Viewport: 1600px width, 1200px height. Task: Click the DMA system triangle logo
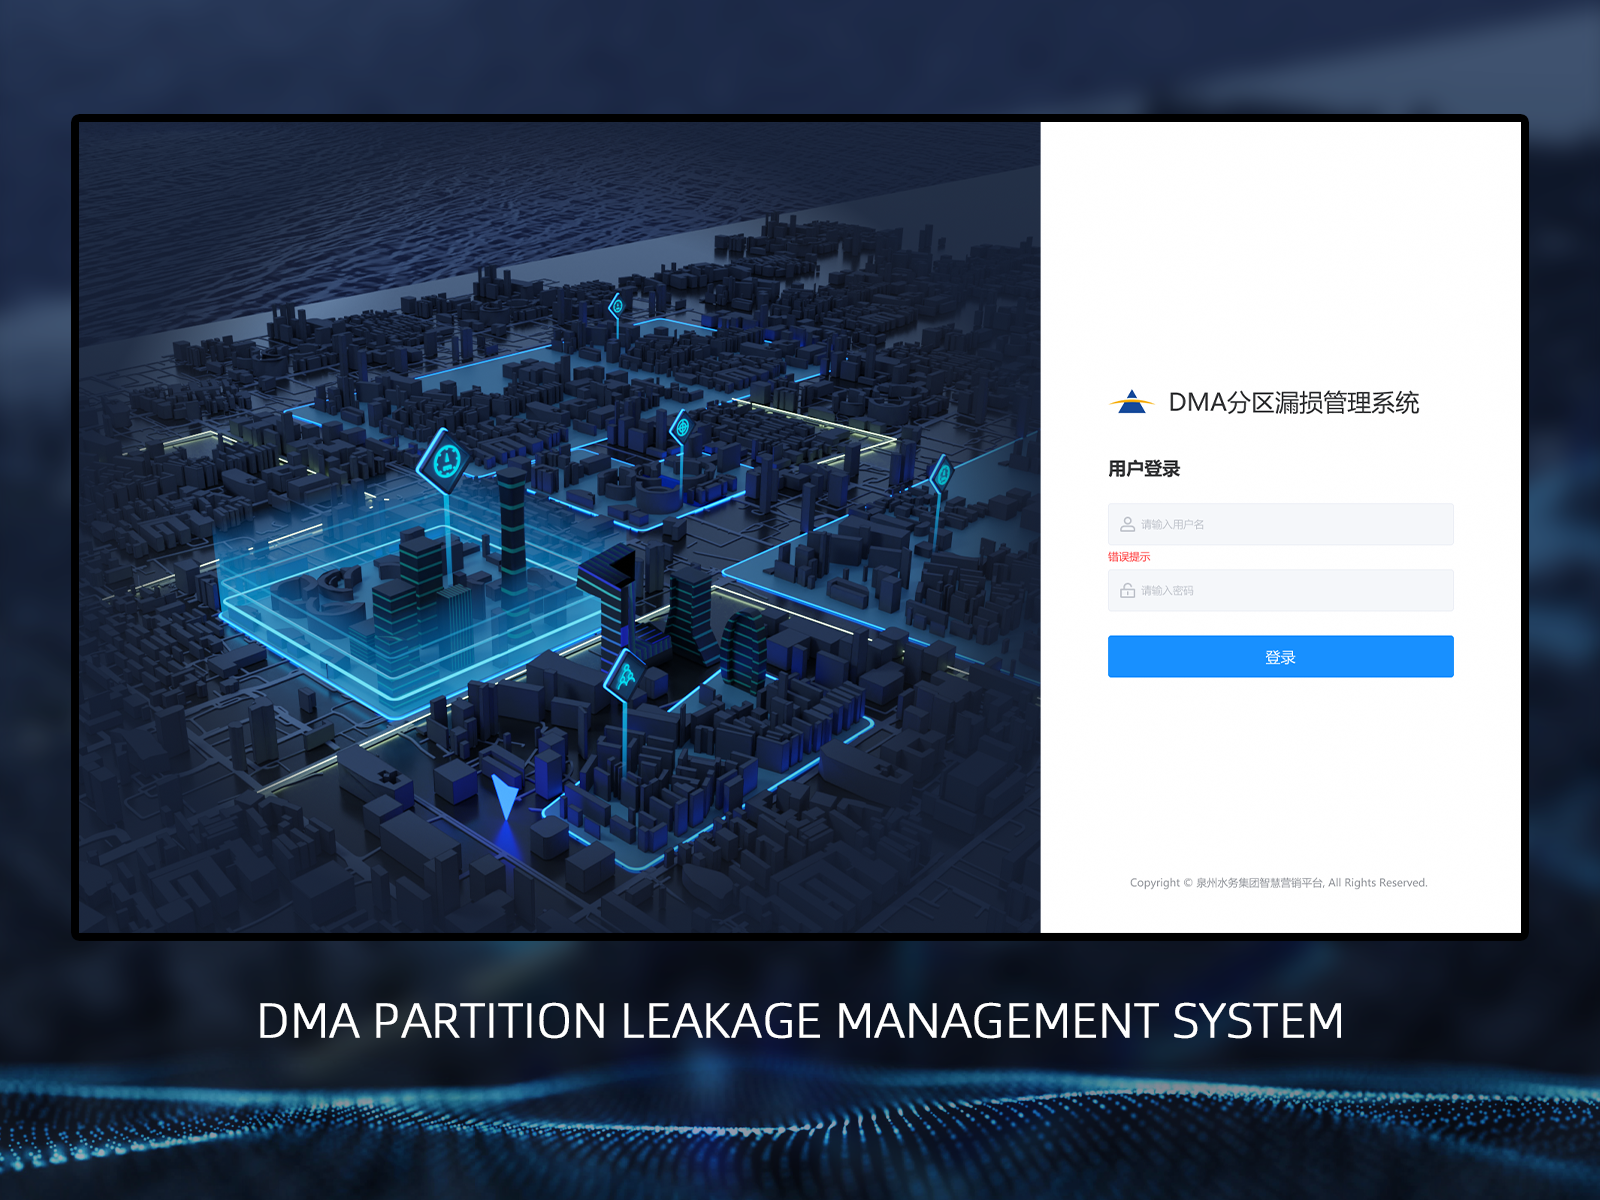coord(1133,401)
